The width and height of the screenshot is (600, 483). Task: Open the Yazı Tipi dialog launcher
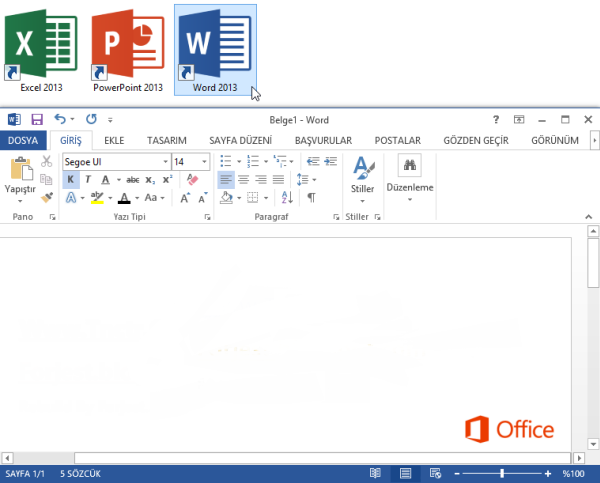[207, 217]
